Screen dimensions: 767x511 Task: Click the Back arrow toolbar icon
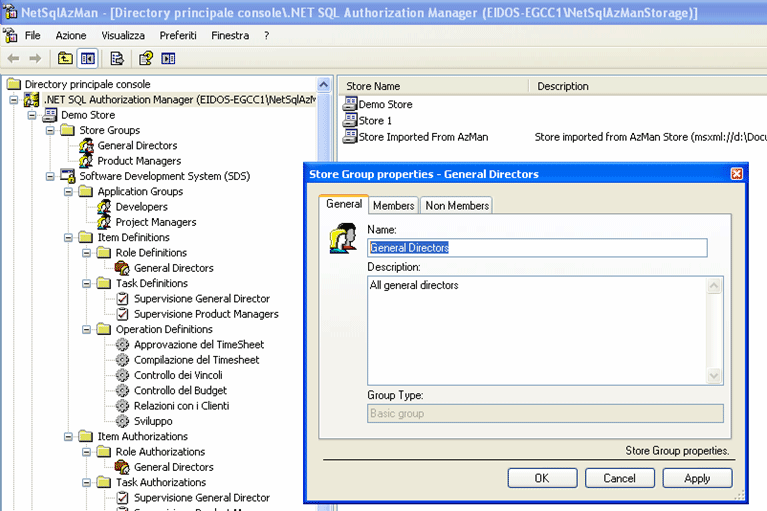point(13,59)
